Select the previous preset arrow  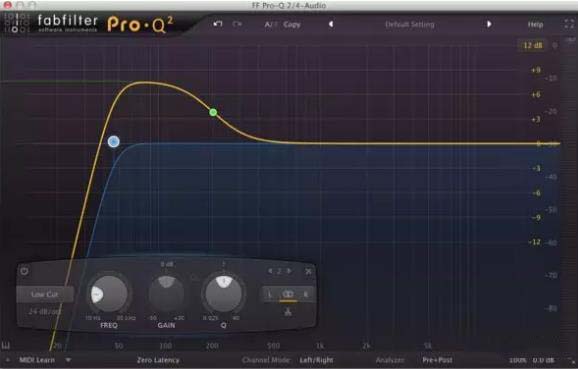pos(331,24)
